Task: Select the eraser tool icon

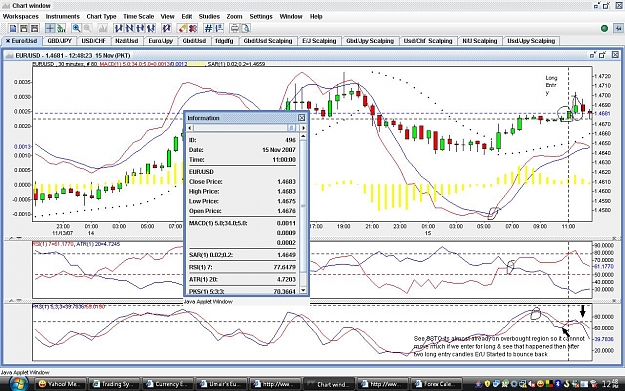Action: point(182,28)
